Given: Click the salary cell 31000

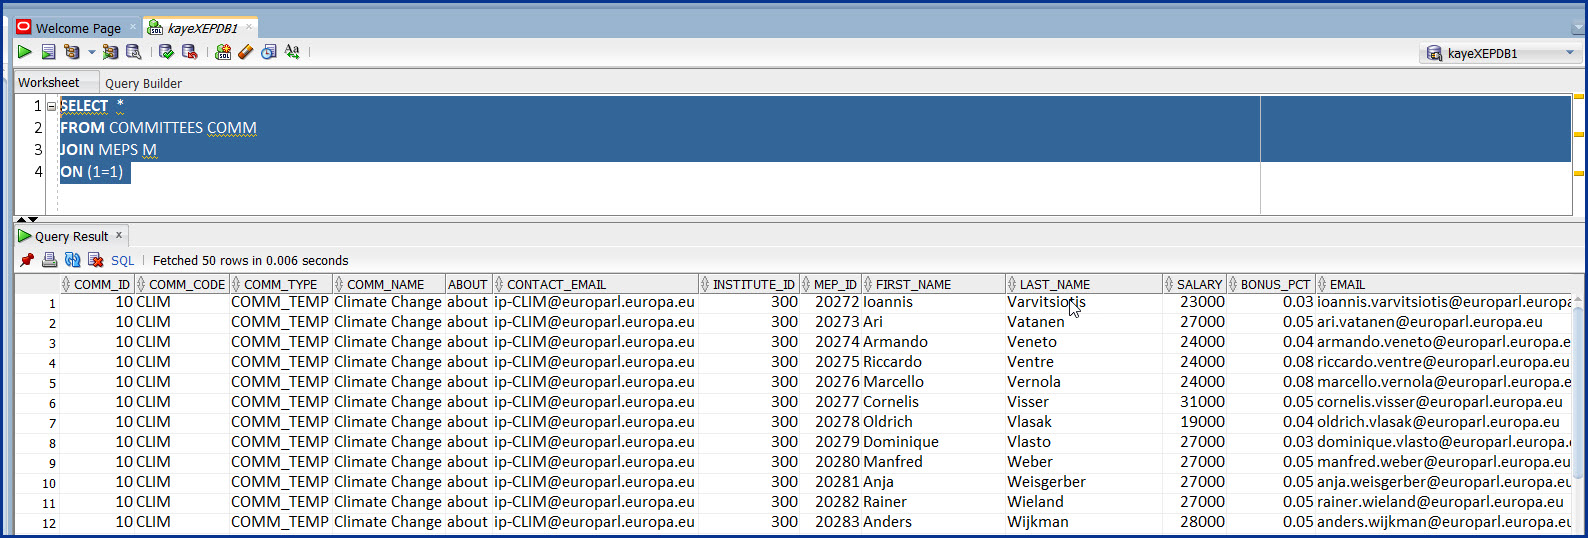Looking at the screenshot, I should click(x=1194, y=402).
